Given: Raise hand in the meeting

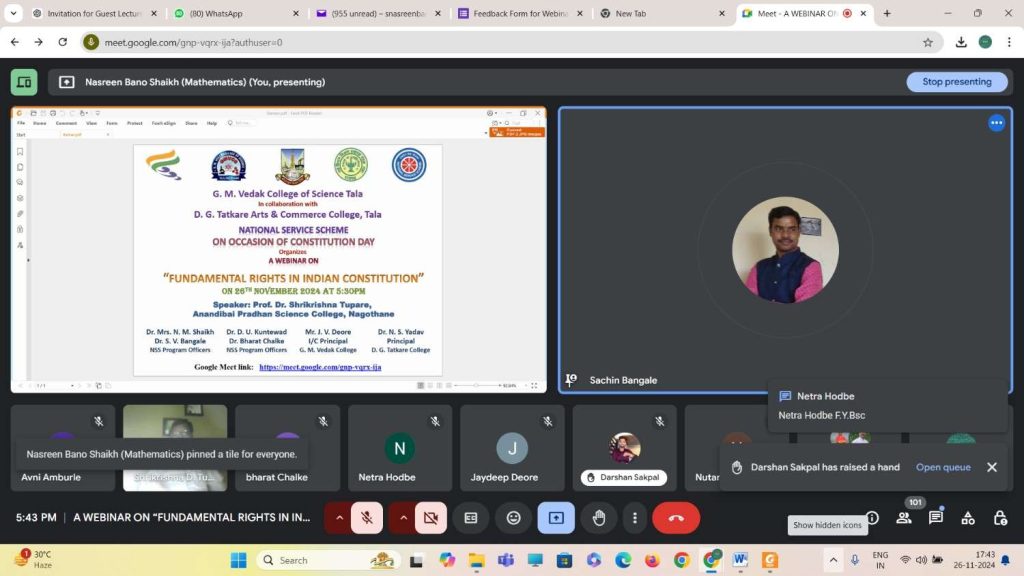Looking at the screenshot, I should (599, 518).
